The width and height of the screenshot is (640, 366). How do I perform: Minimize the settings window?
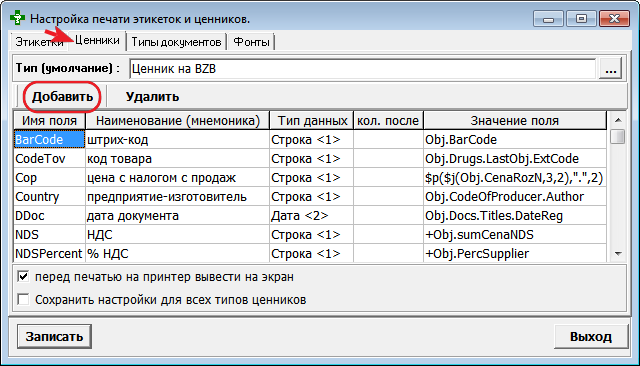pyautogui.click(x=548, y=19)
